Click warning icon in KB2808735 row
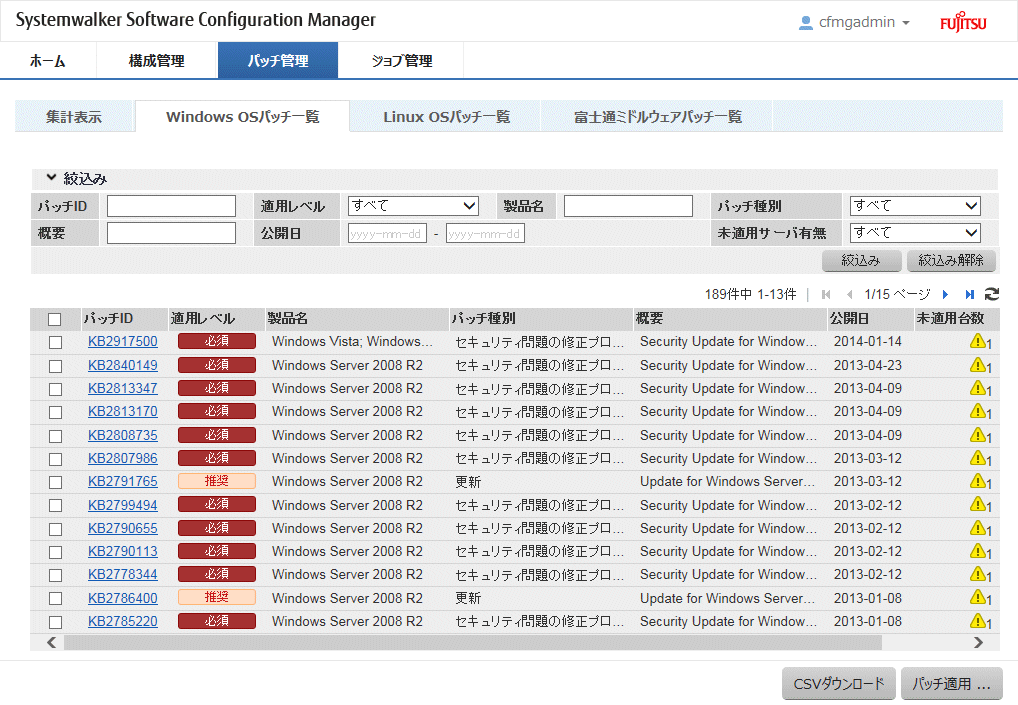Viewport: 1018px width, 705px height. coord(978,435)
